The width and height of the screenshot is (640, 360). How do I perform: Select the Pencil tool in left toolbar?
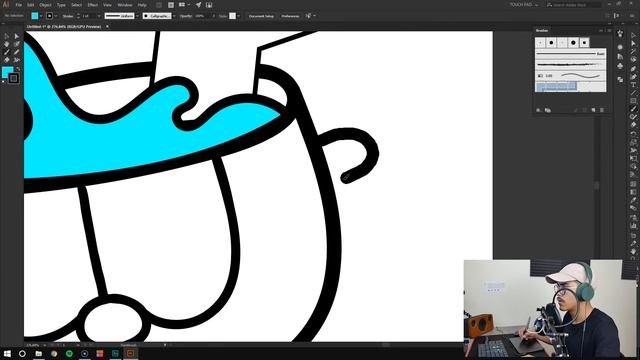[x=16, y=52]
